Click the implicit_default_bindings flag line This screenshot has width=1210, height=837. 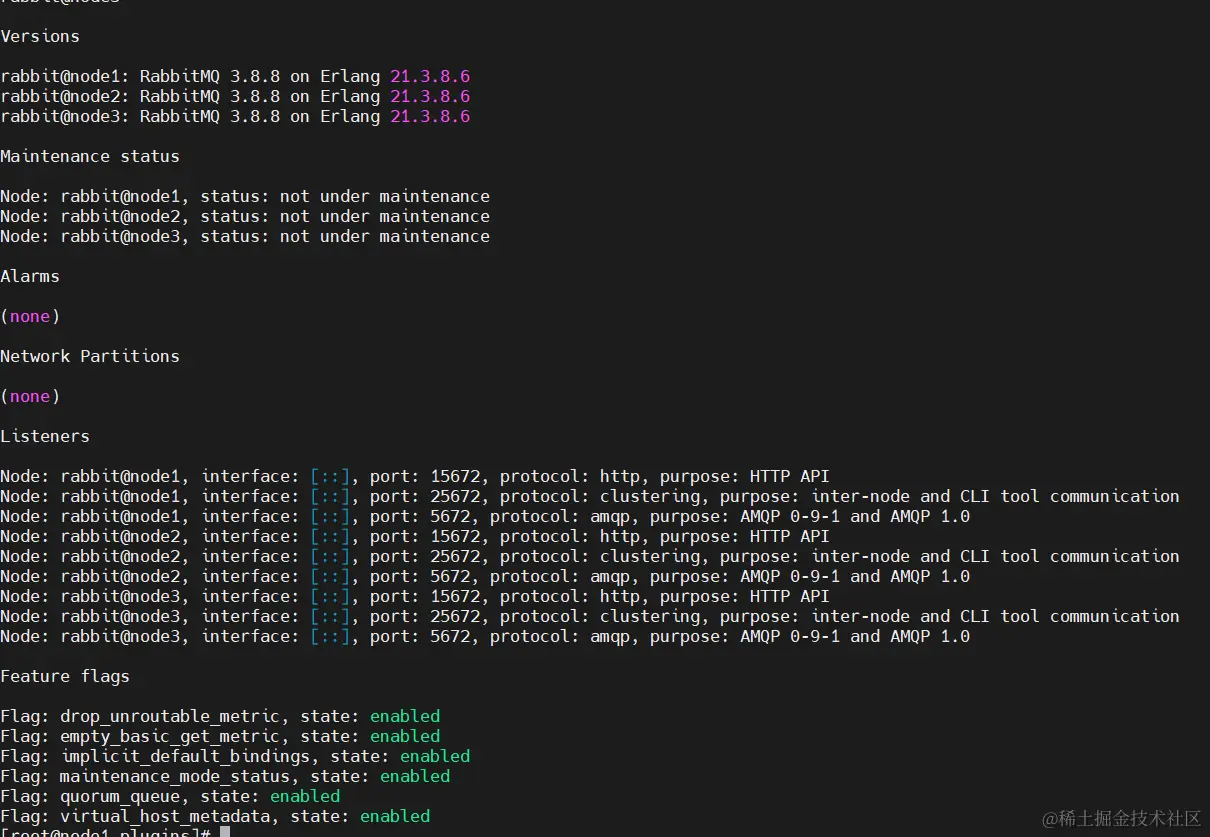tap(235, 756)
